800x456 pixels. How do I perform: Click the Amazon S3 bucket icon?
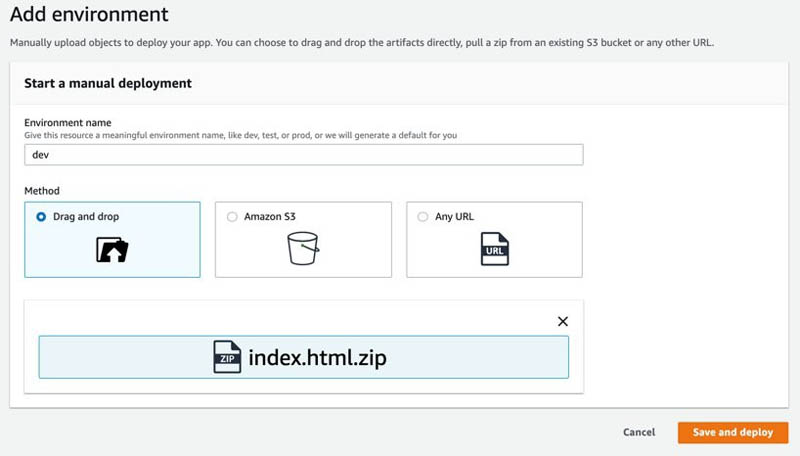click(303, 248)
